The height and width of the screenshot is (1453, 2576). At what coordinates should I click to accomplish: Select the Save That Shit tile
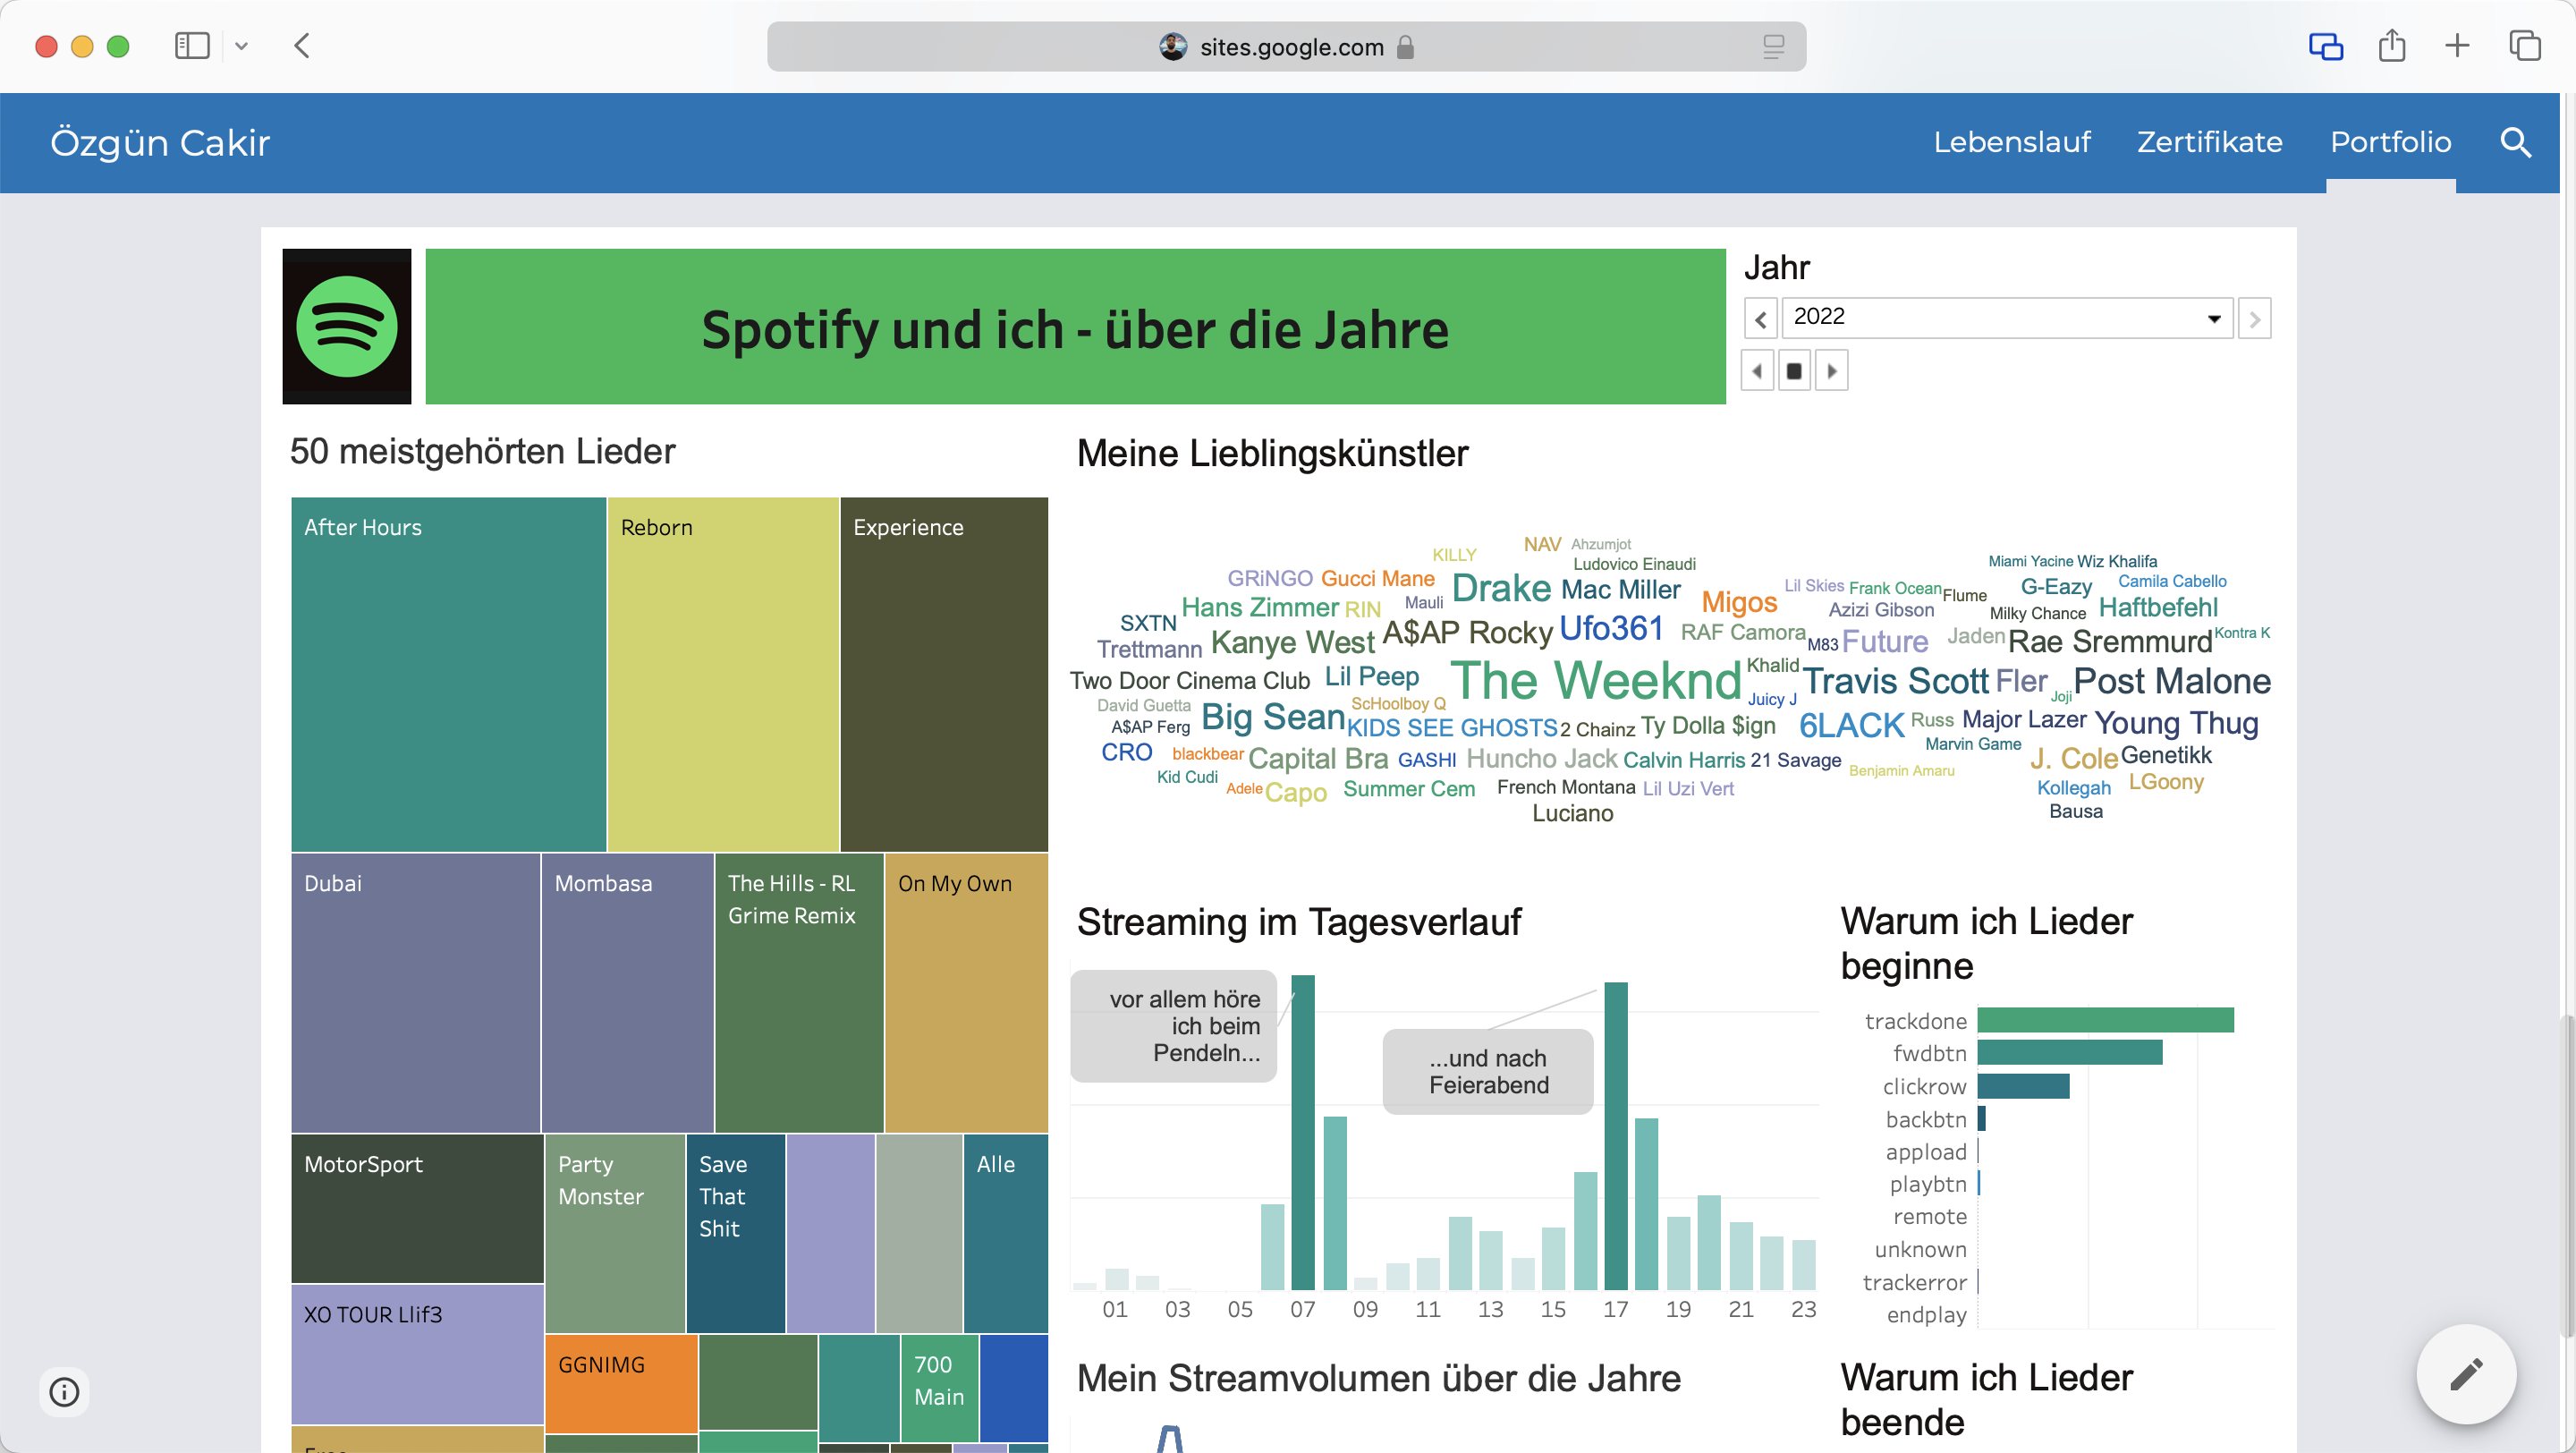735,1233
